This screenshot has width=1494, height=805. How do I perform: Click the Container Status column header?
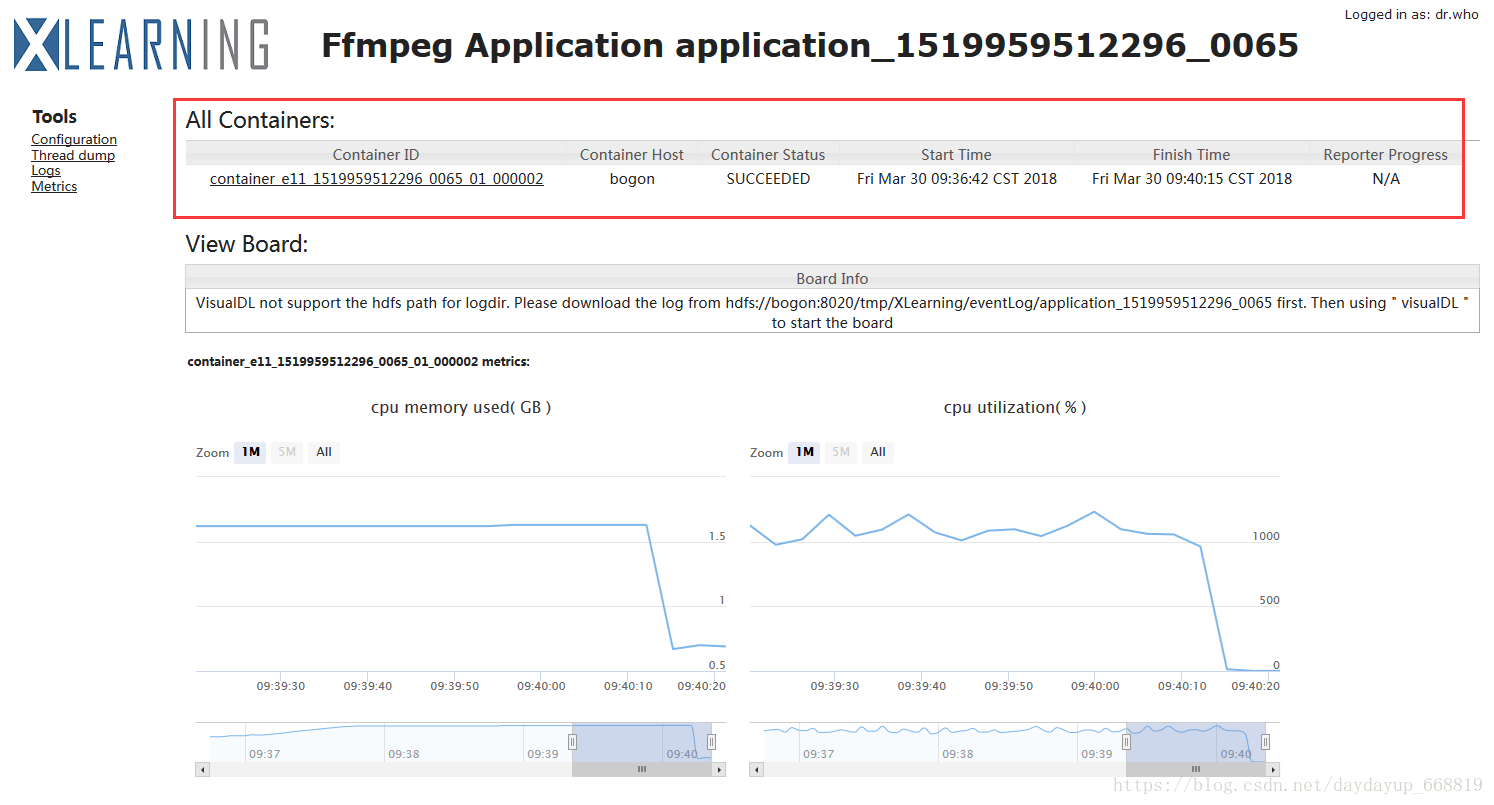pos(768,154)
